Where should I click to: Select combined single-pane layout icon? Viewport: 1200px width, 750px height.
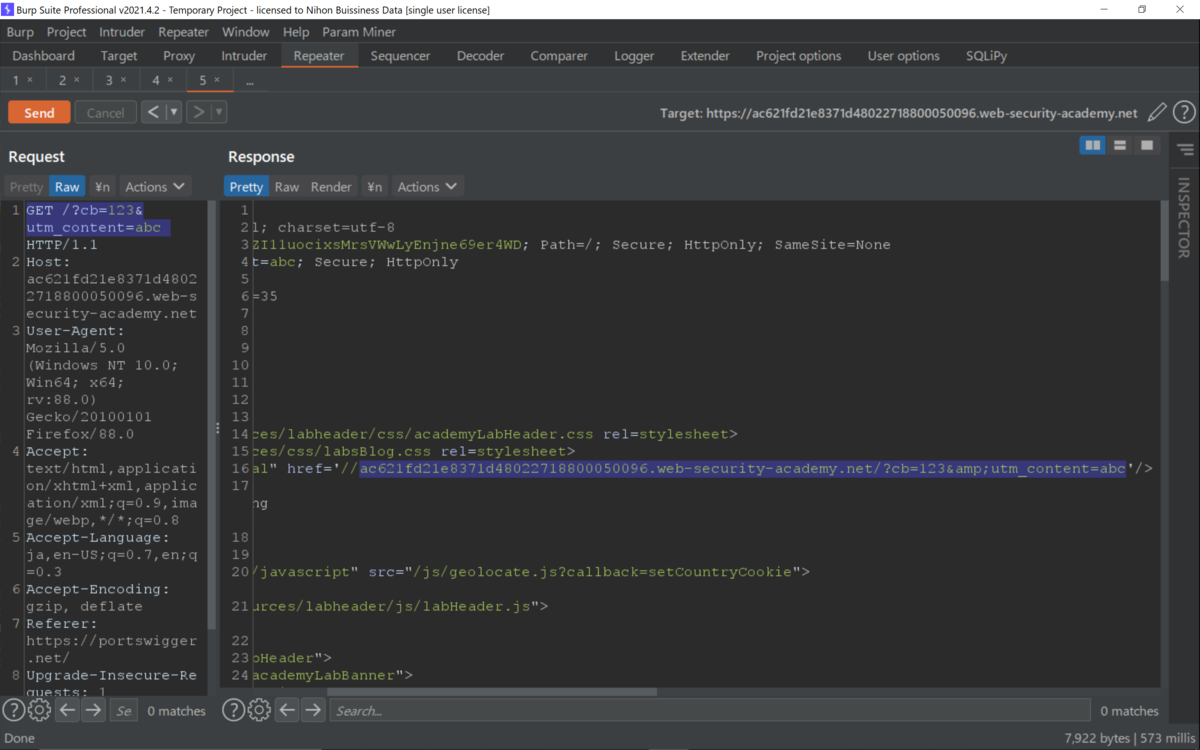(x=1147, y=146)
